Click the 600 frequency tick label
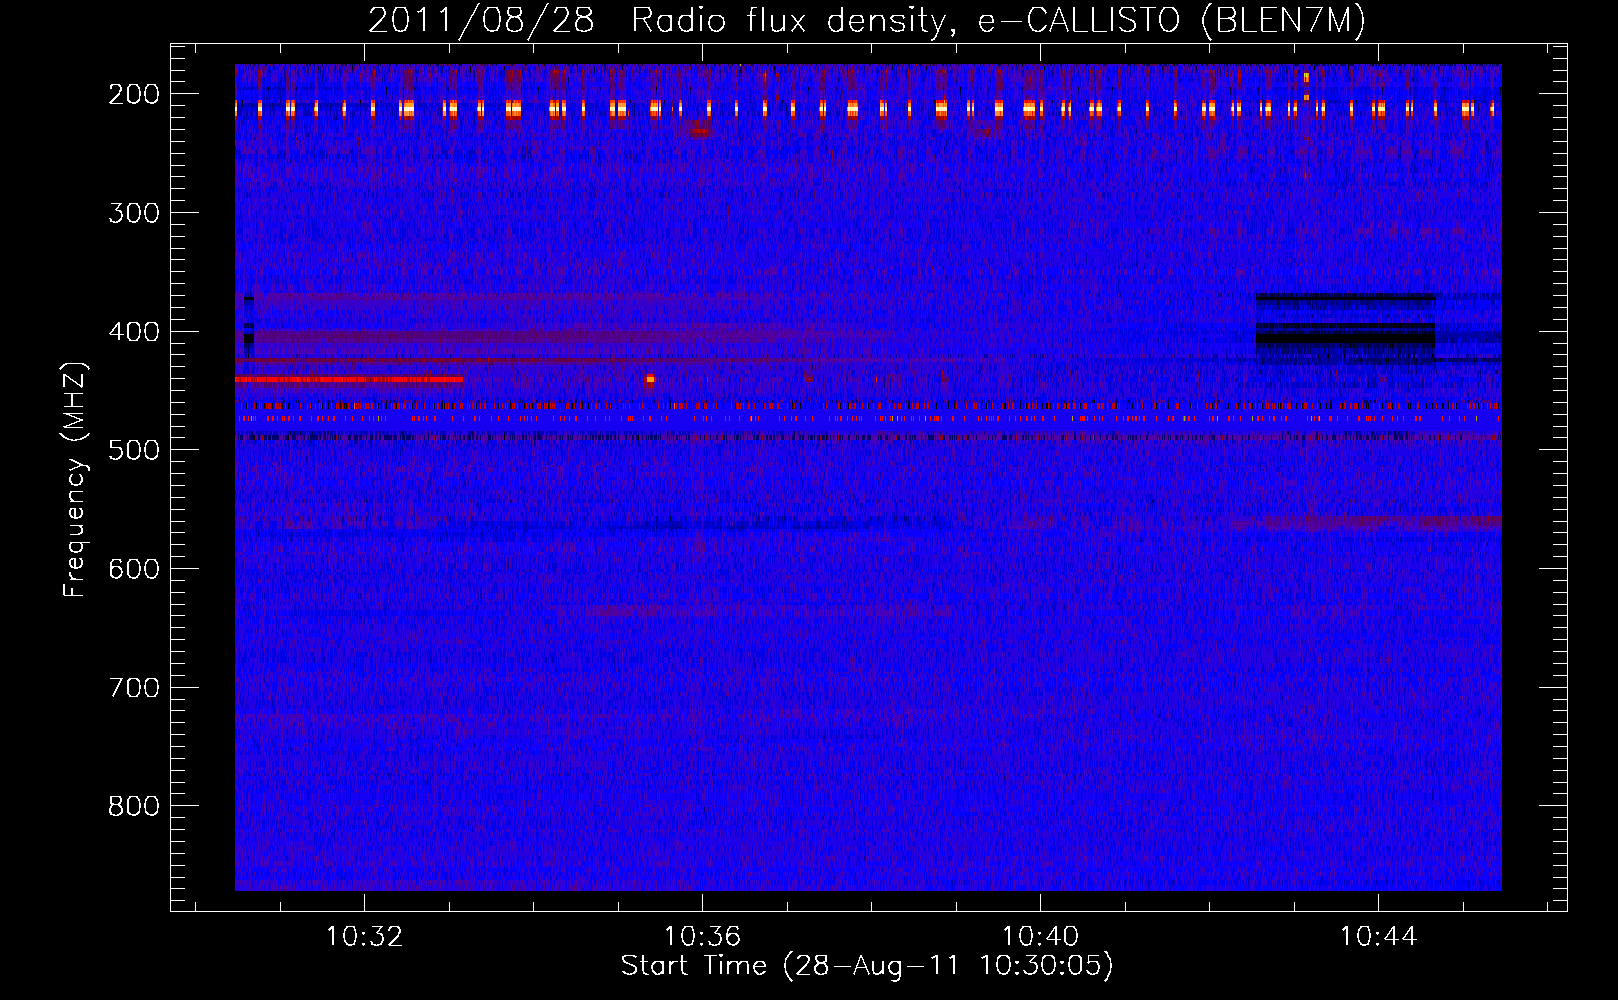Image resolution: width=1618 pixels, height=1000 pixels. pyautogui.click(x=134, y=569)
